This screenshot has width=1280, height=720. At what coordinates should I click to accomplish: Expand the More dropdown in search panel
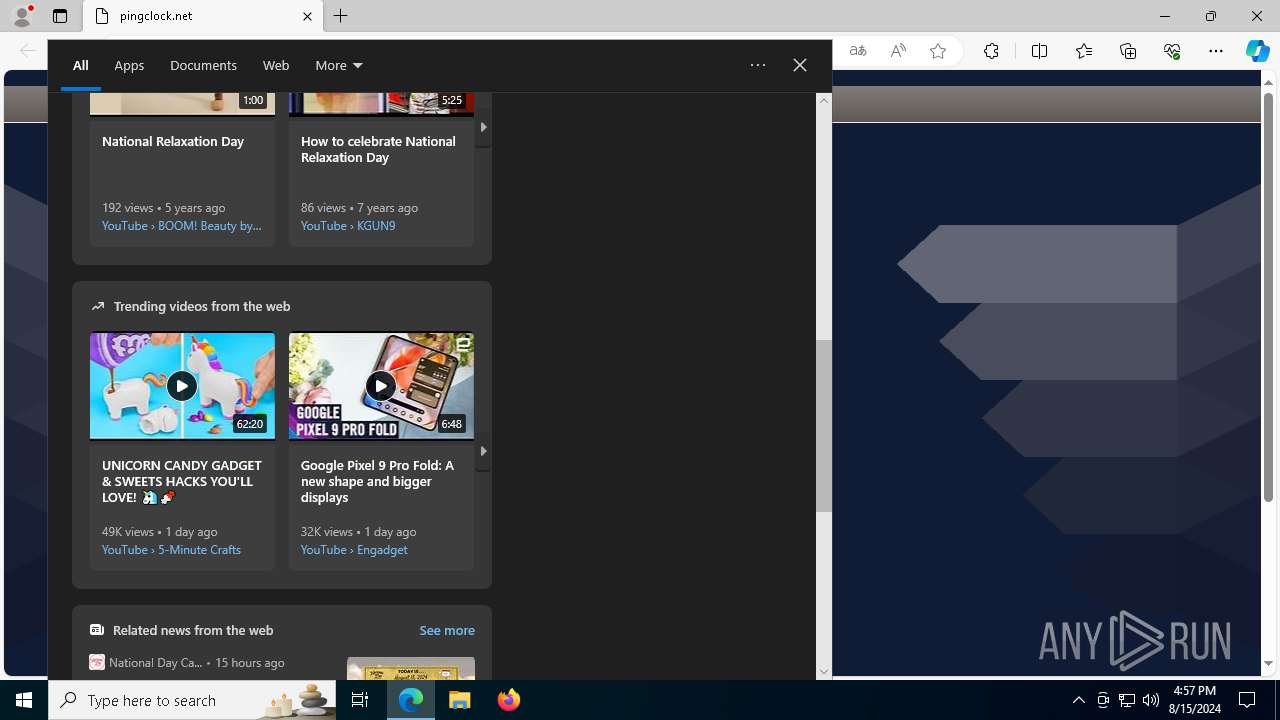339,65
